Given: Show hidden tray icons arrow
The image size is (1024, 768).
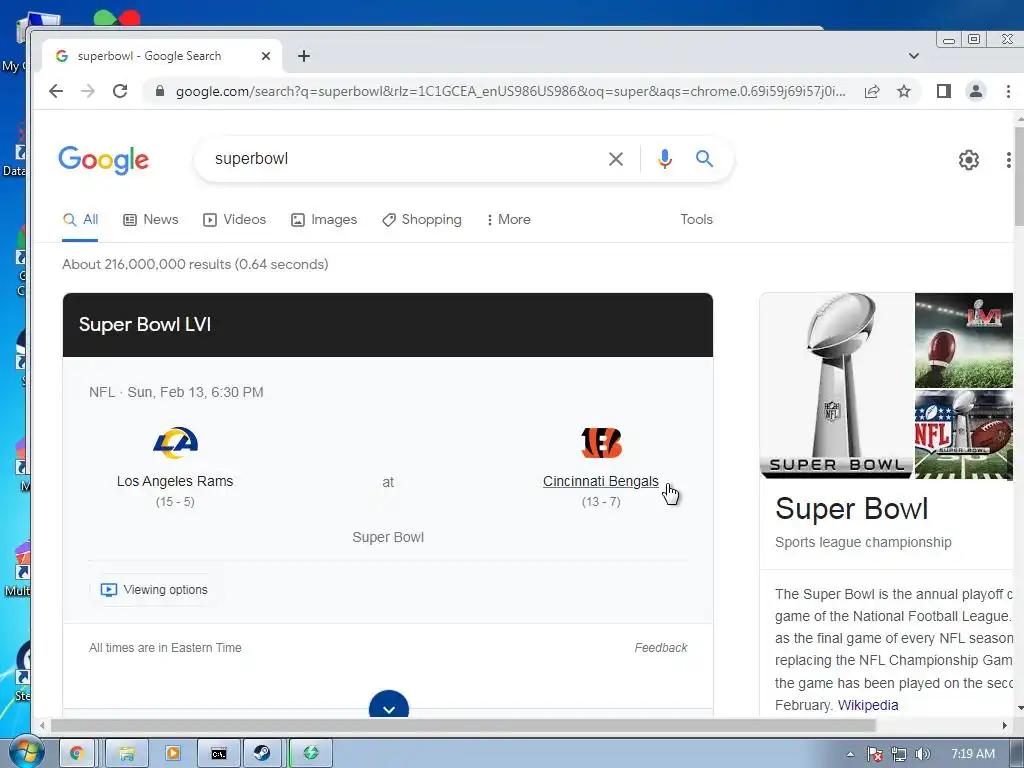Looking at the screenshot, I should click(x=850, y=754).
